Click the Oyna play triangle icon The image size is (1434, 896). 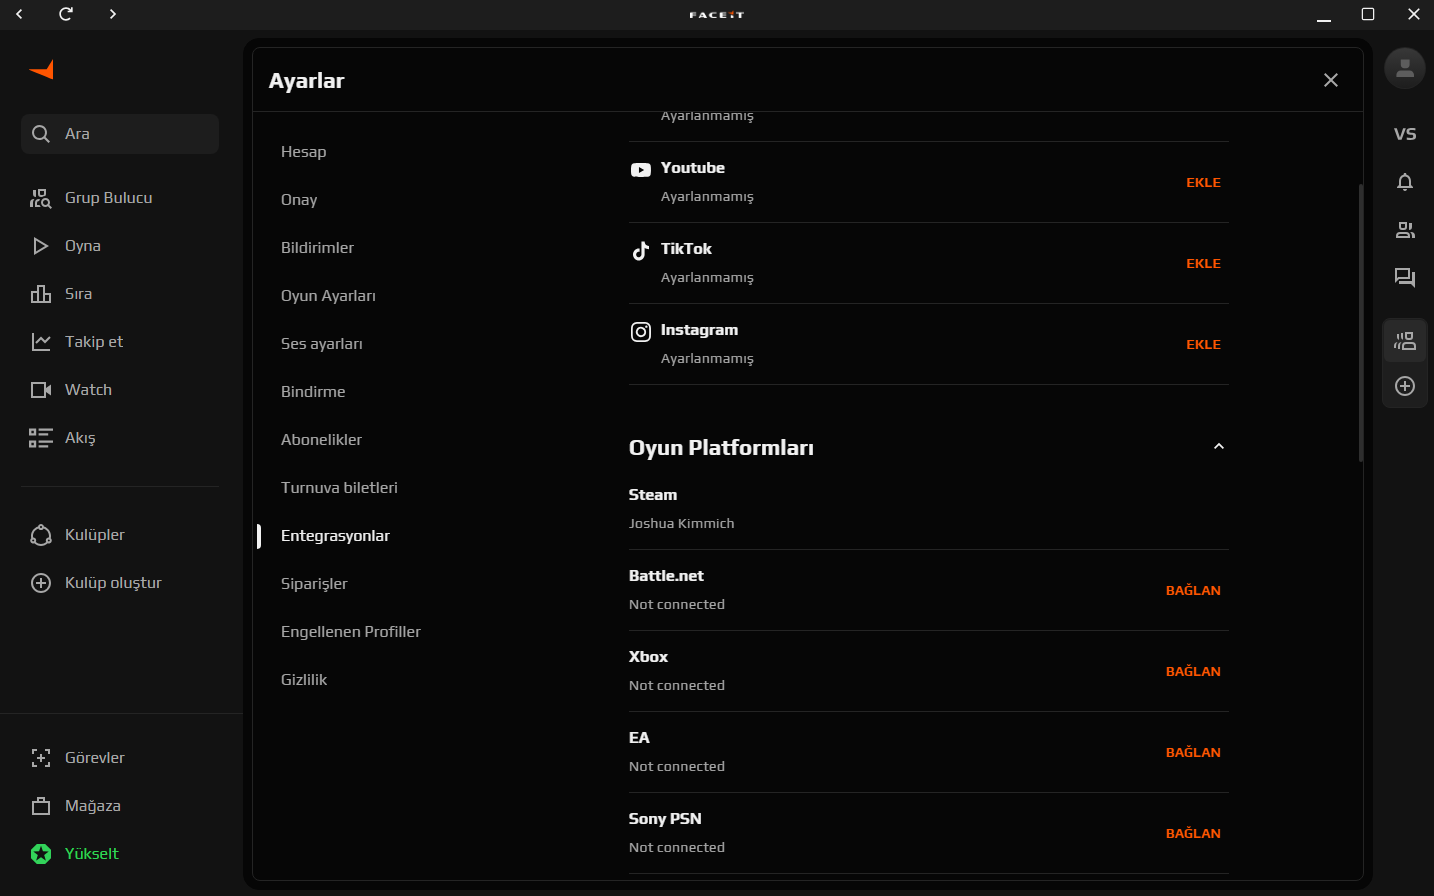click(41, 246)
